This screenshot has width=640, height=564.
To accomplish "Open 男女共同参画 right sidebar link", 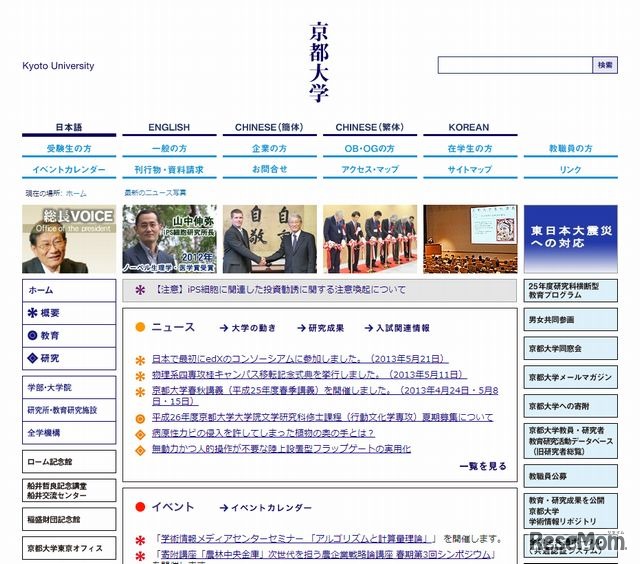I will pos(571,320).
